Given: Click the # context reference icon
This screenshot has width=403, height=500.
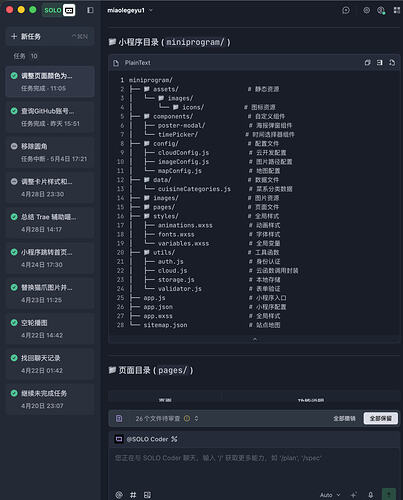Looking at the screenshot, I should pyautogui.click(x=133, y=495).
